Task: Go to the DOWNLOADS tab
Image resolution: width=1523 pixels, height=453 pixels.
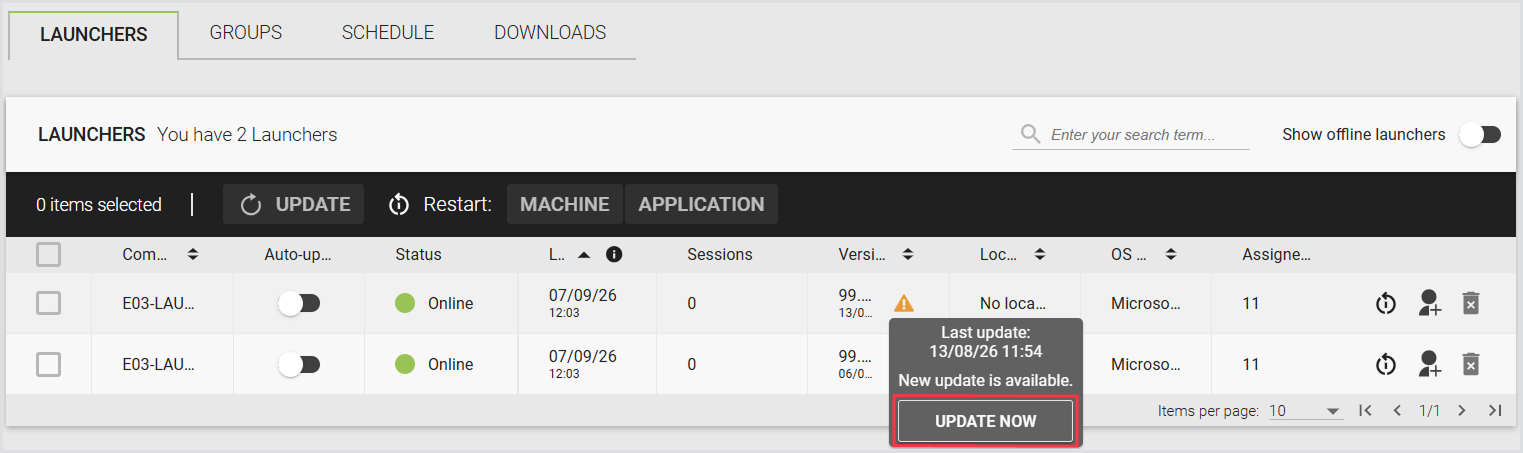Action: (550, 32)
